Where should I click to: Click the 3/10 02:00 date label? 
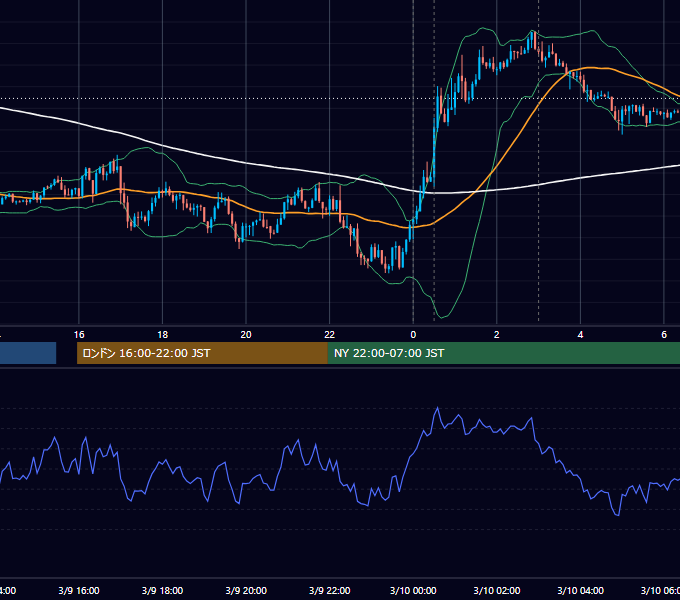(x=497, y=590)
